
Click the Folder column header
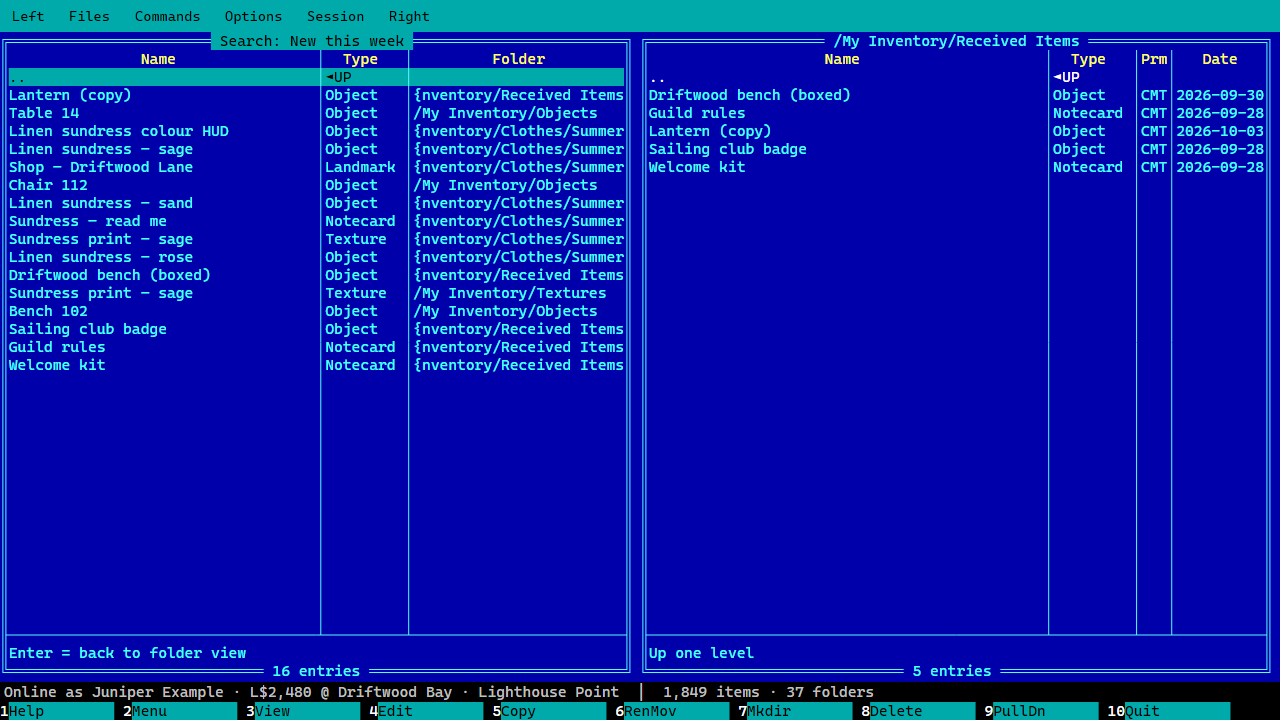(518, 59)
